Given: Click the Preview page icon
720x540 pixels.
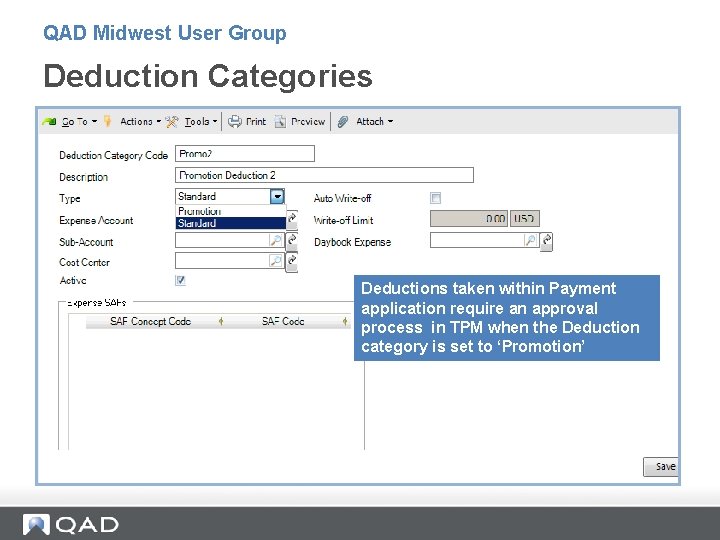Looking at the screenshot, I should pos(280,122).
